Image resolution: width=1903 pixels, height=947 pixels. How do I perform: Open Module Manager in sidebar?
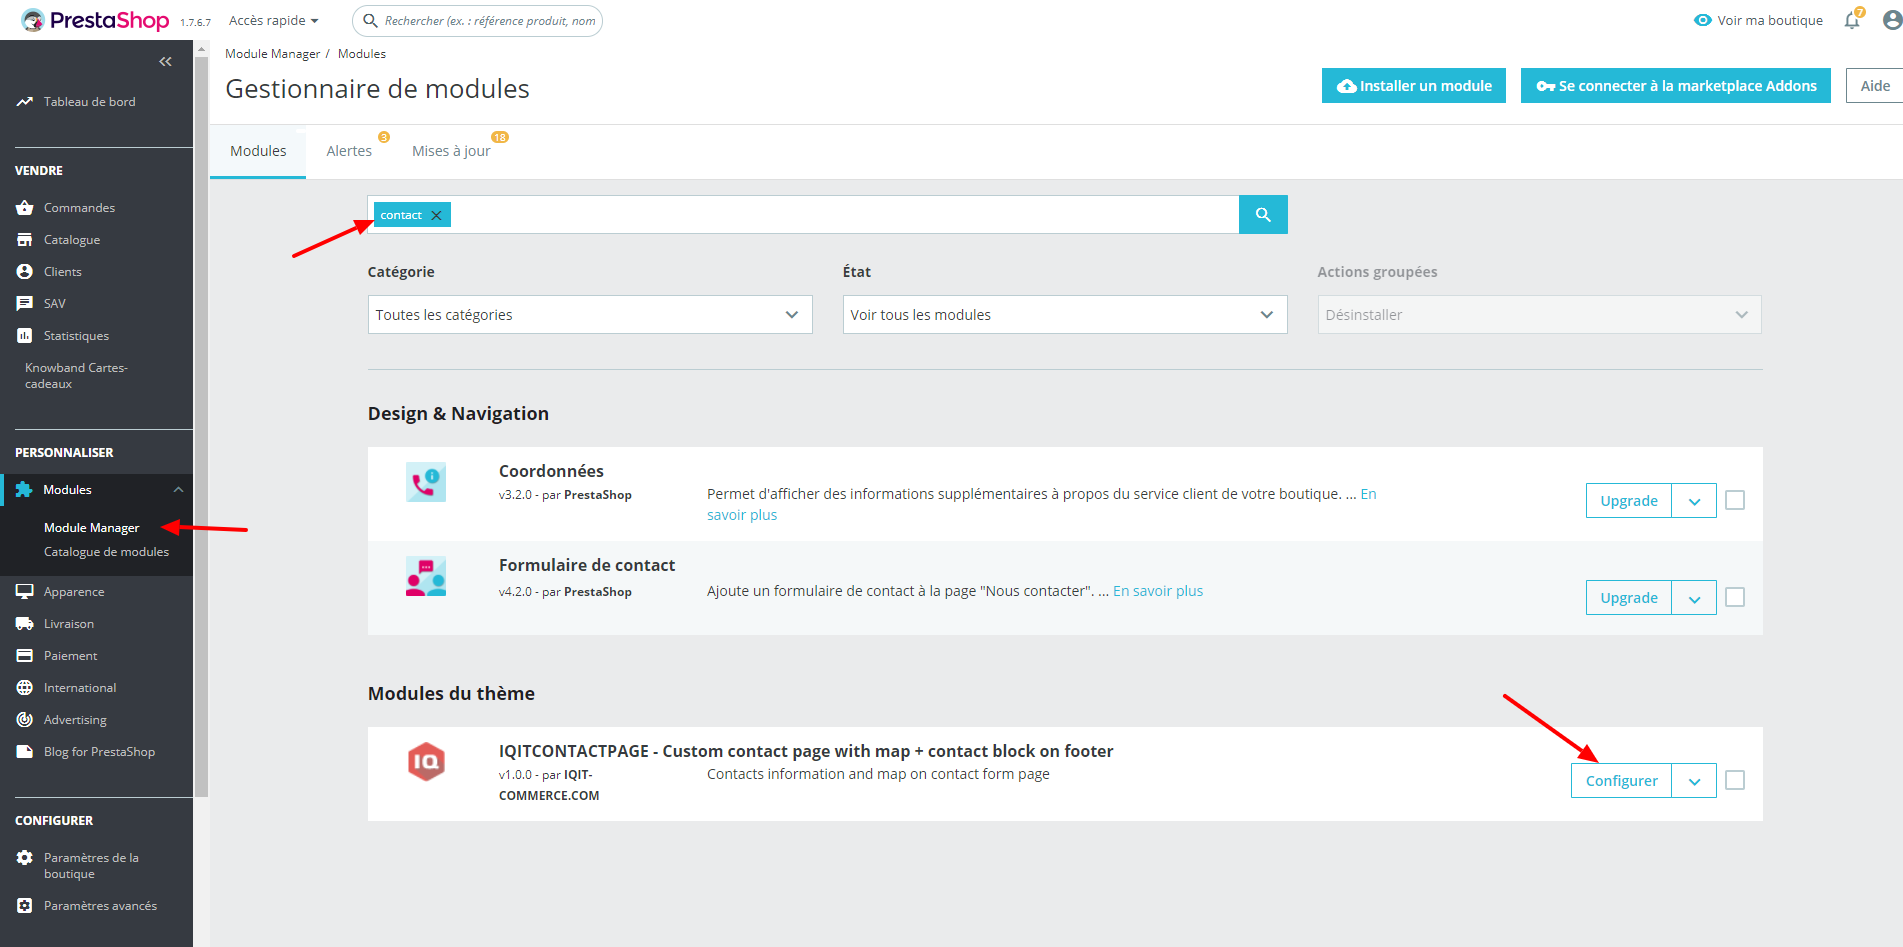[x=91, y=528]
